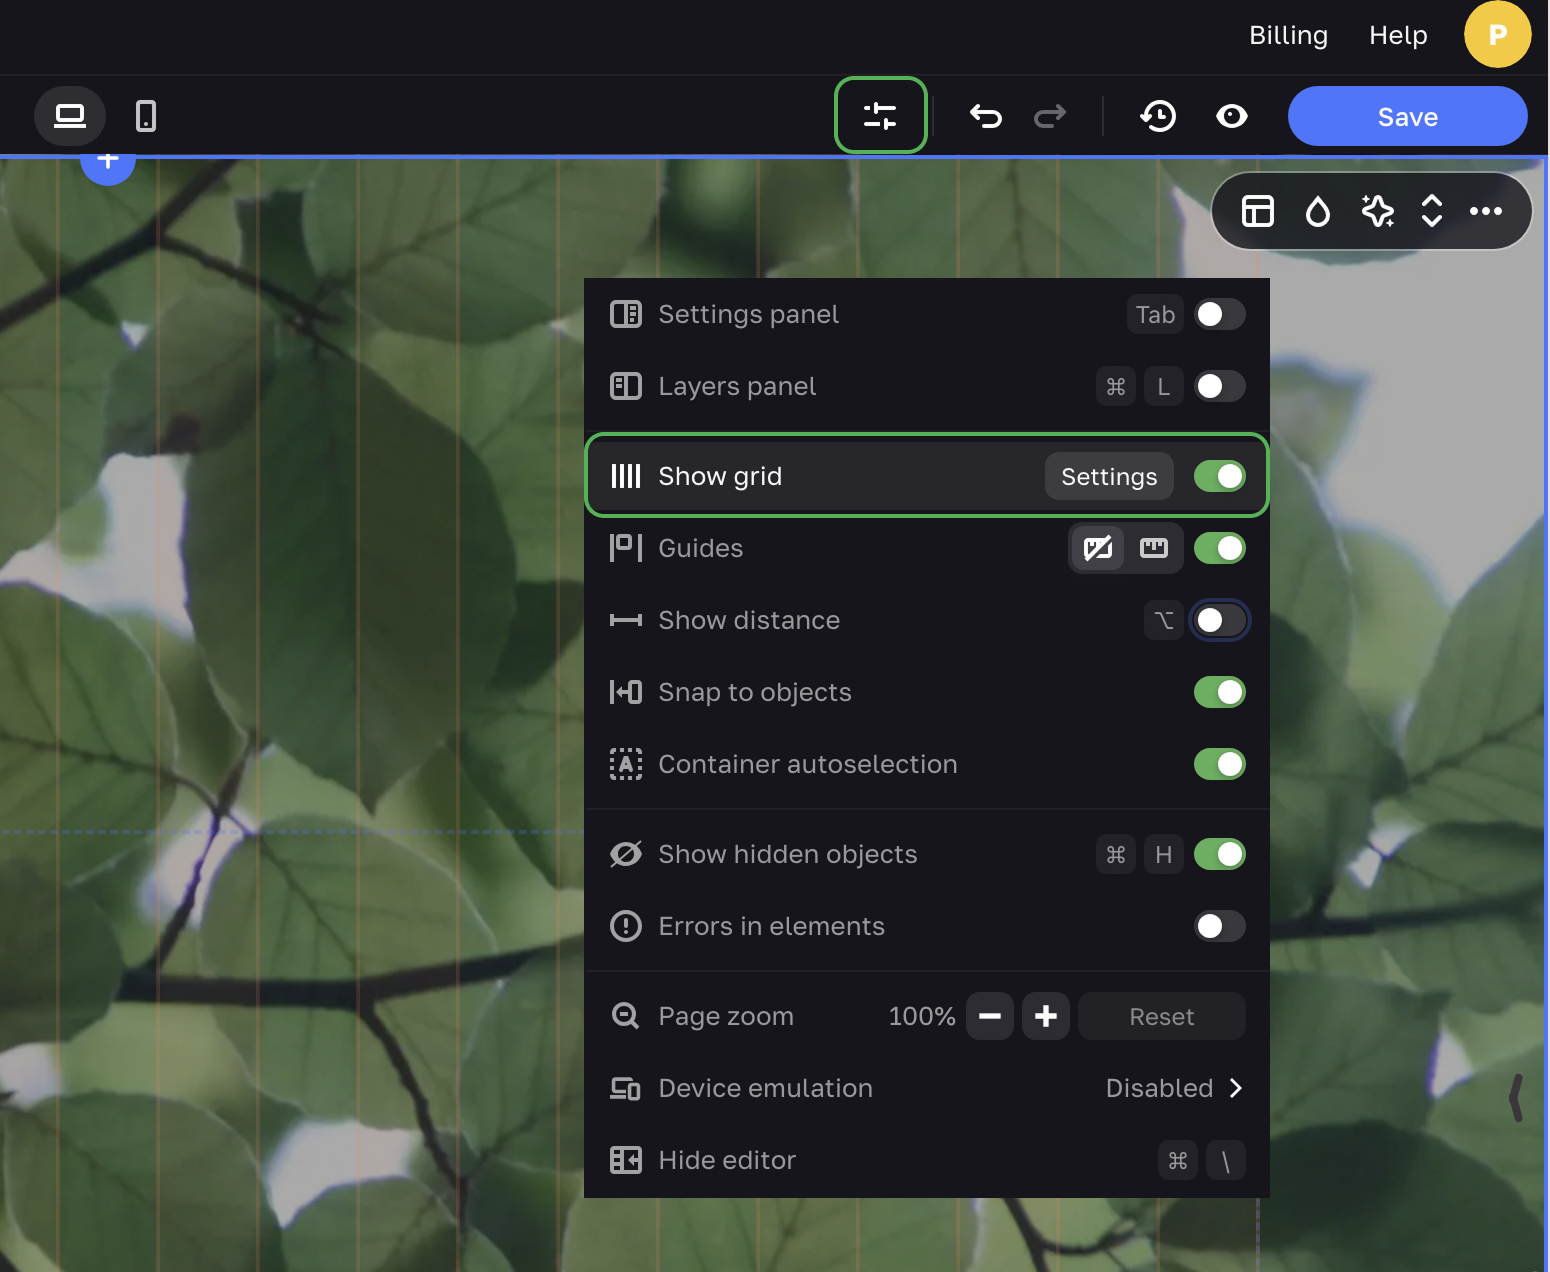Image resolution: width=1550 pixels, height=1272 pixels.
Task: Open version history clock icon
Action: pos(1158,116)
